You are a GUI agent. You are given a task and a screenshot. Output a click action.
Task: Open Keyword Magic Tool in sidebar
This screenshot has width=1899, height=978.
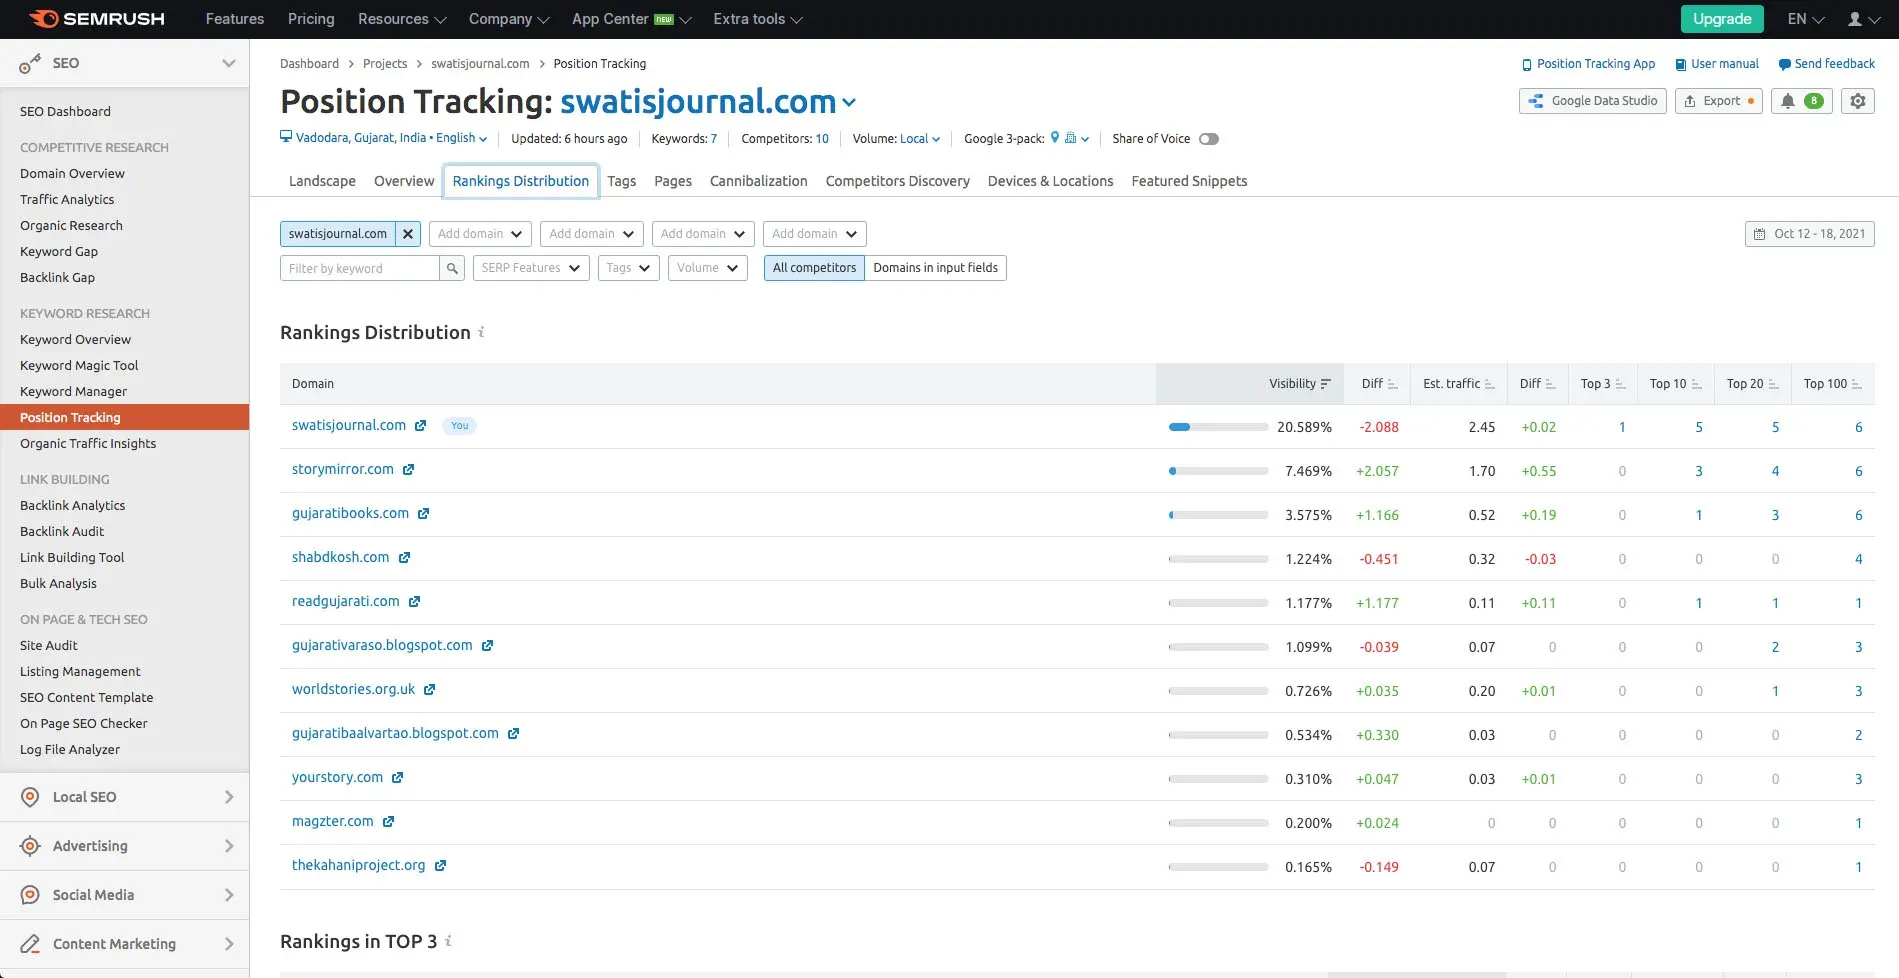[79, 366]
